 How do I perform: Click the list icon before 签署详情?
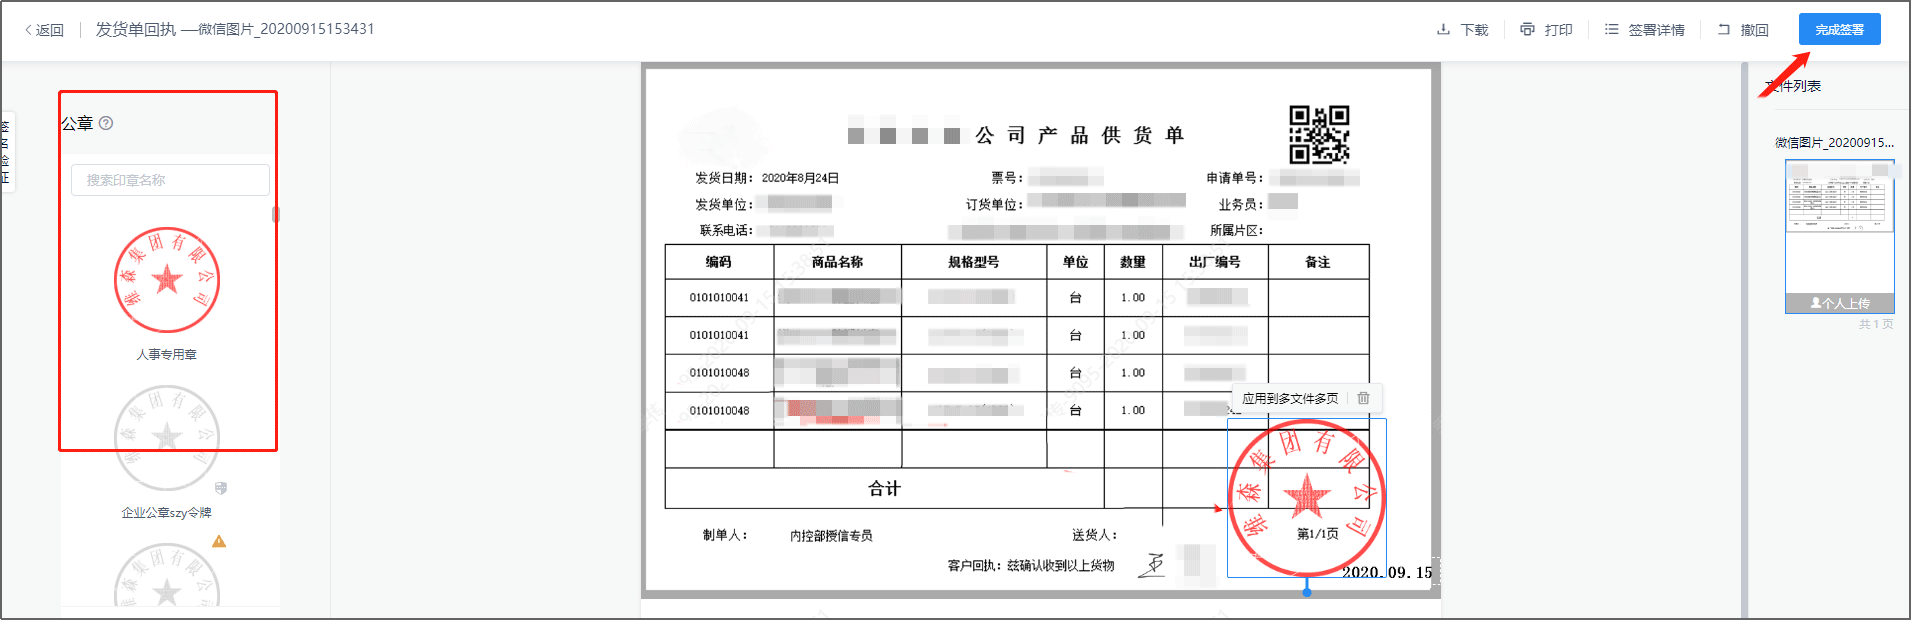pyautogui.click(x=1611, y=30)
